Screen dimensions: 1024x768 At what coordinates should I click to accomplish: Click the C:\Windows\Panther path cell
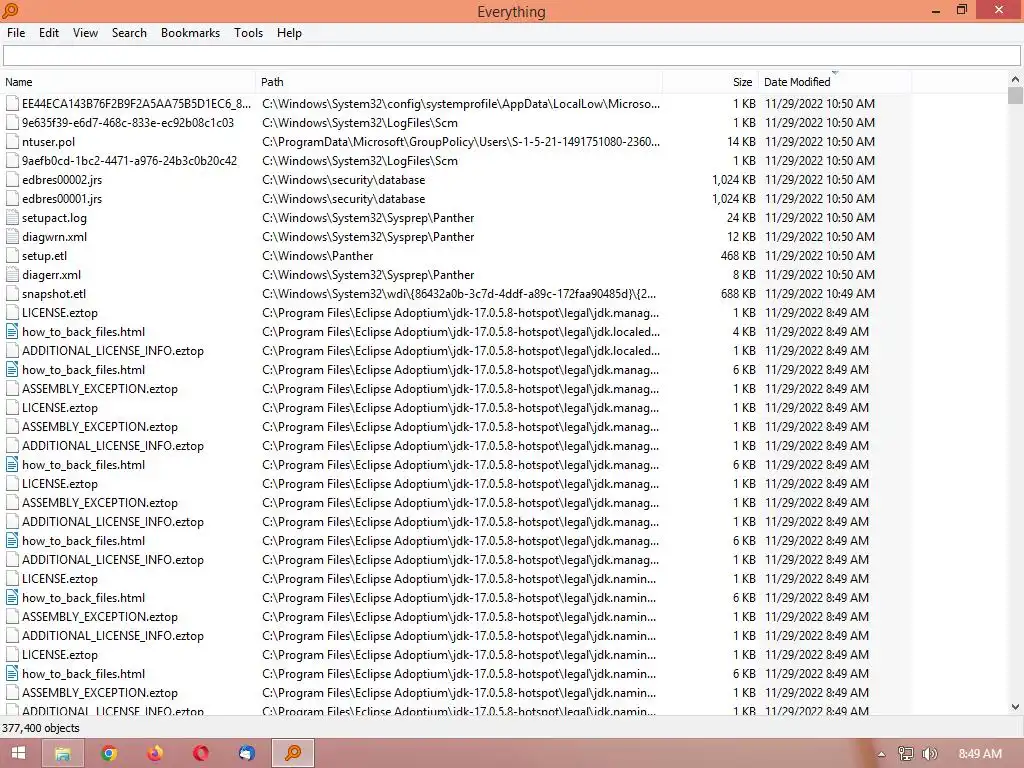317,255
